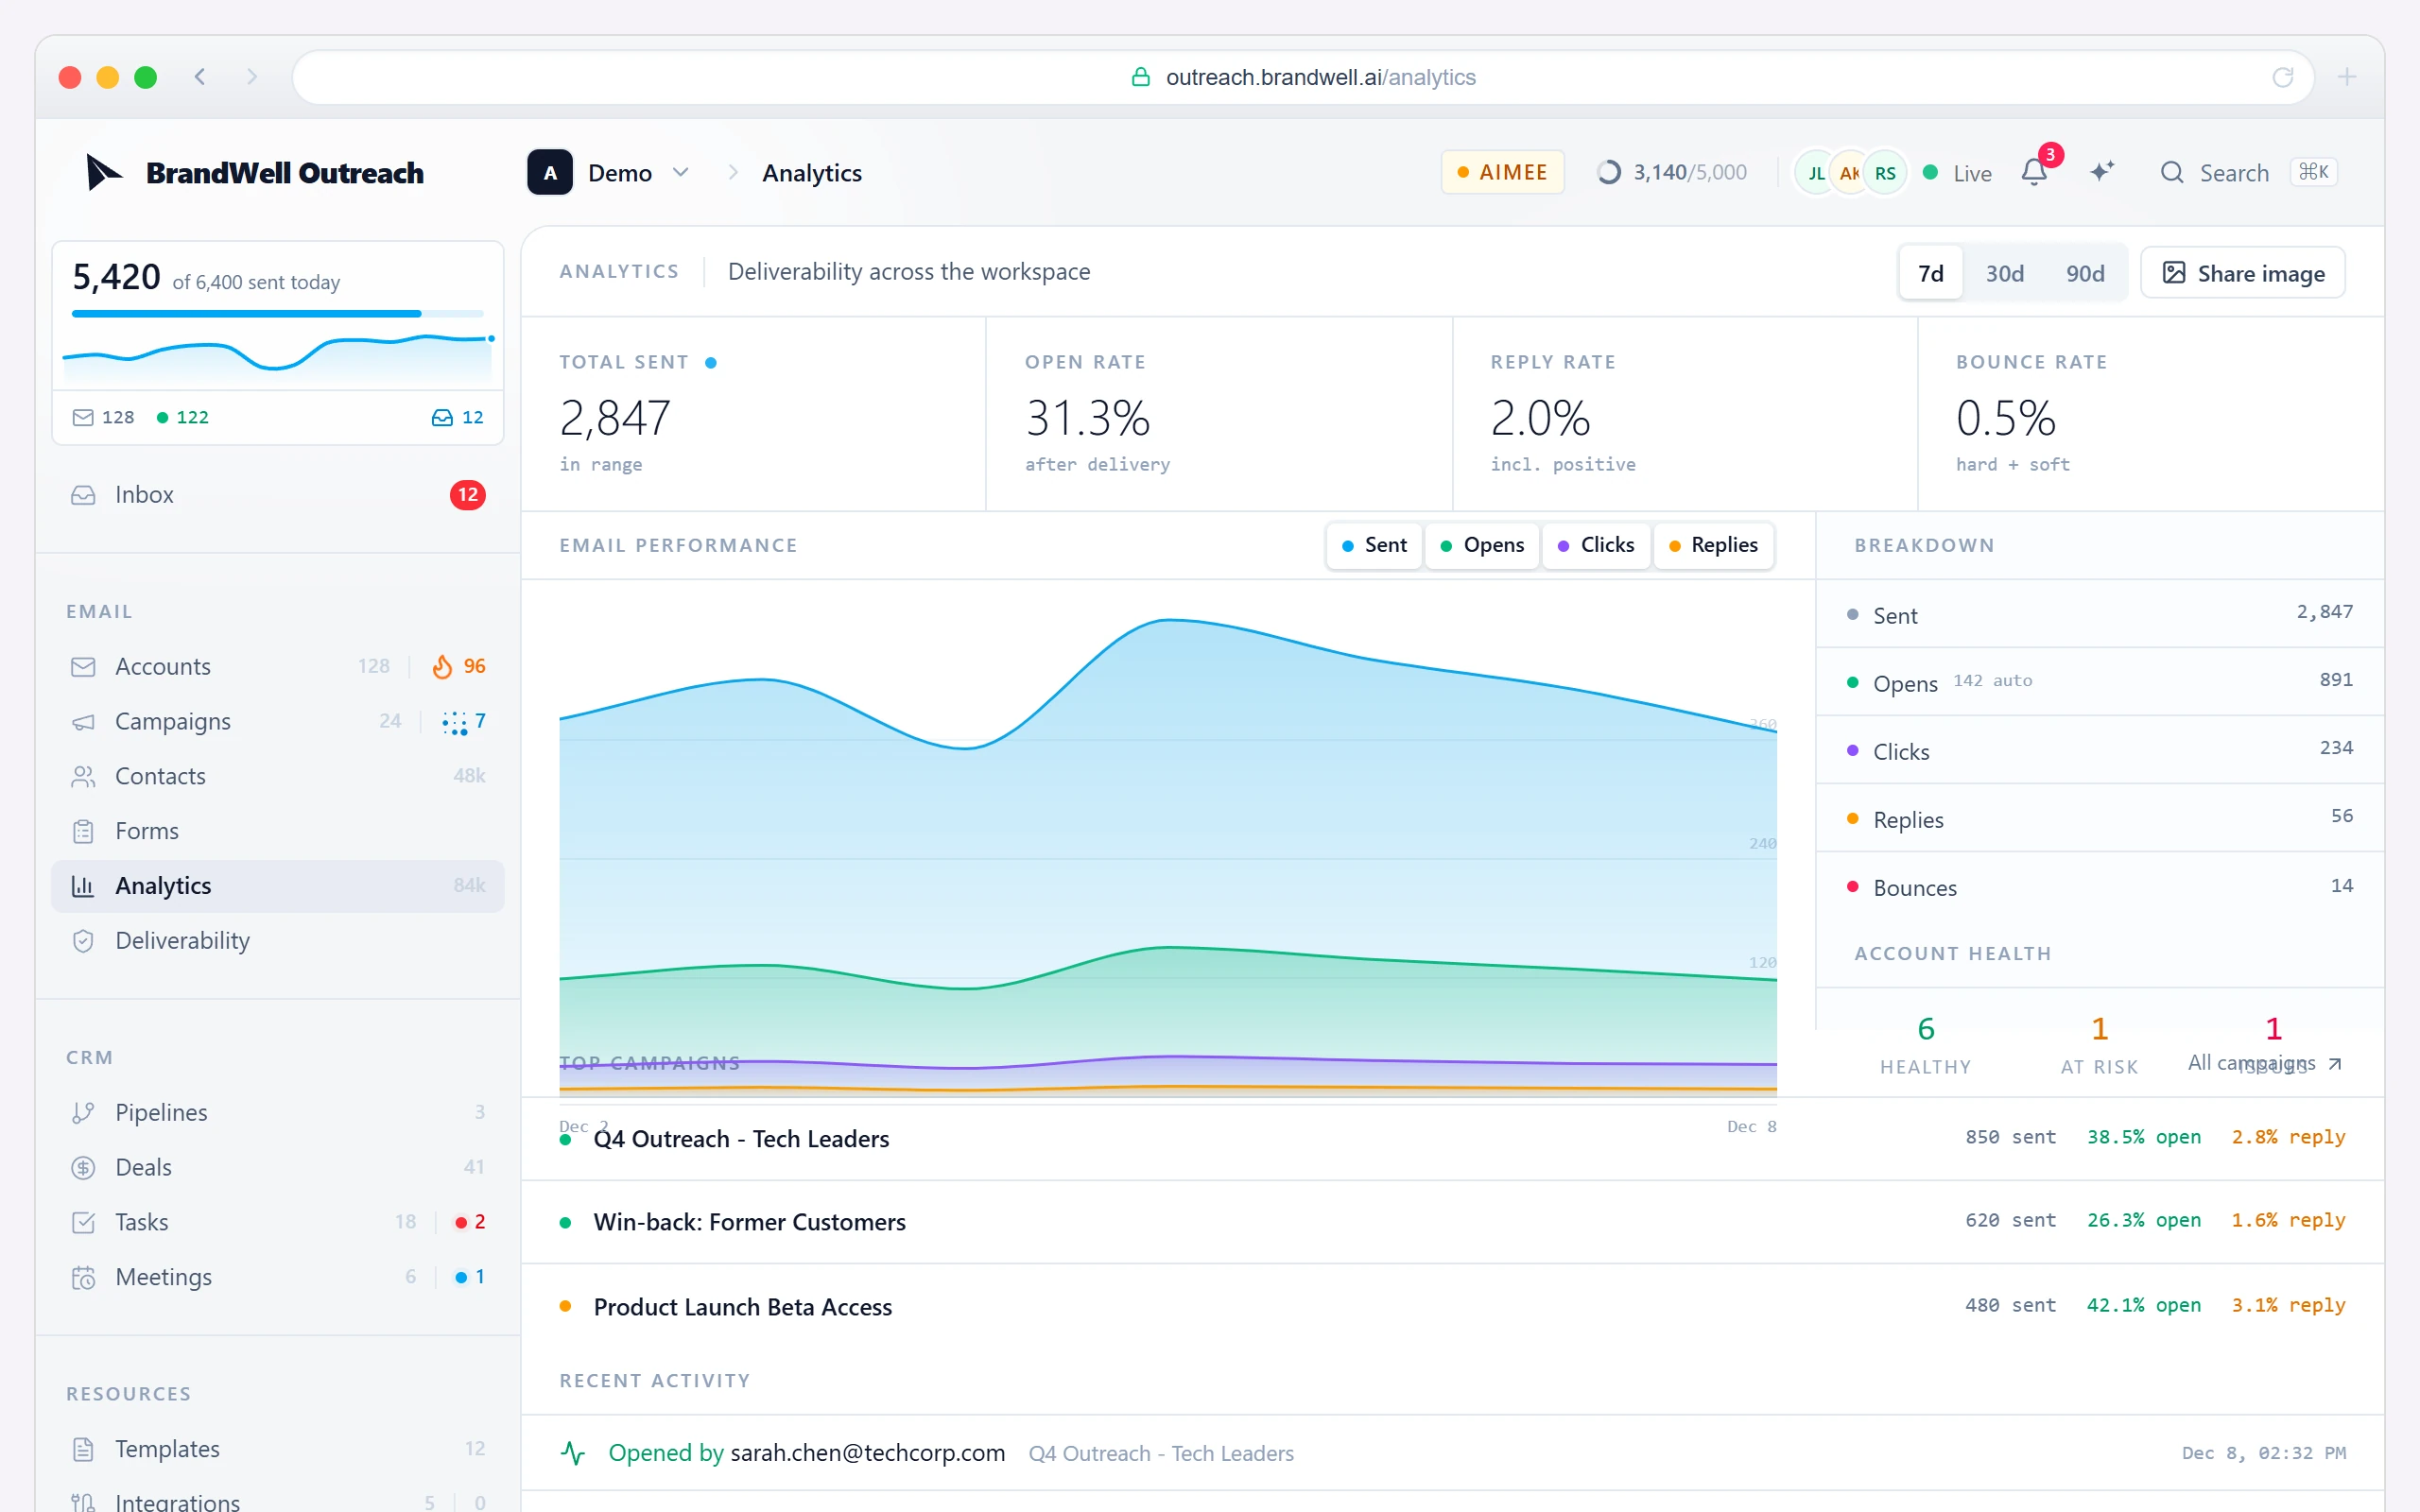
Task: Click the Templates document icon
Action: pyautogui.click(x=83, y=1449)
